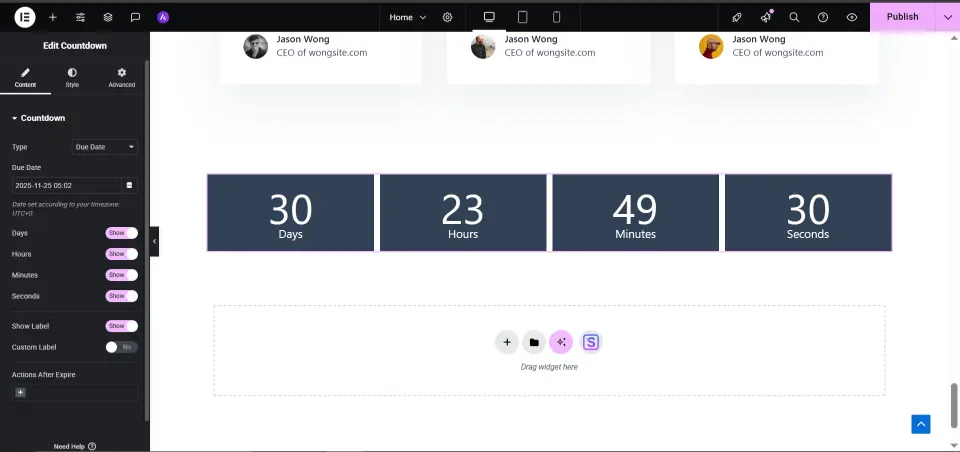Preview changes with the eye icon
Viewport: 960px width, 452px height.
click(x=852, y=17)
